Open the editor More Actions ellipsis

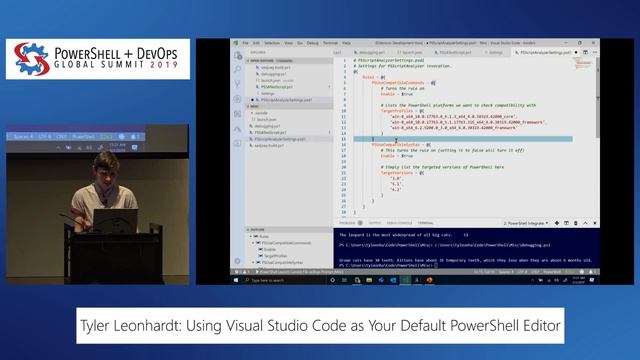(595, 52)
